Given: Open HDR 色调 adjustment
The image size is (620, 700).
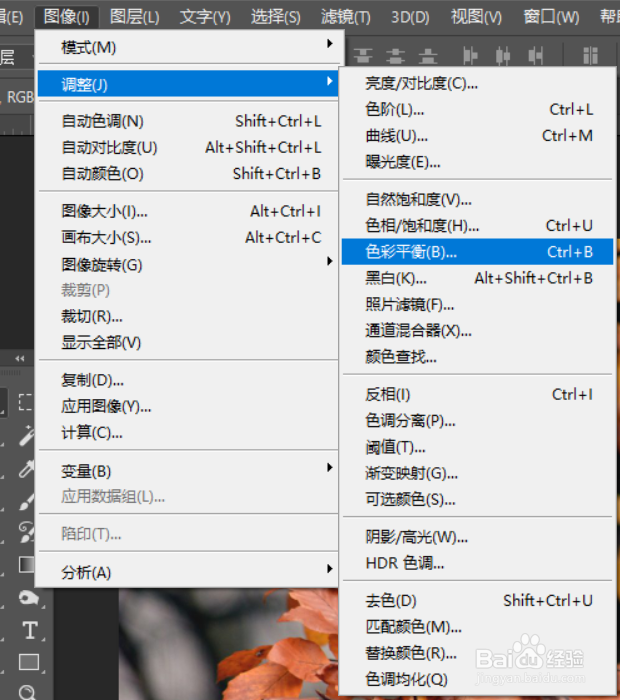Looking at the screenshot, I should 478,563.
